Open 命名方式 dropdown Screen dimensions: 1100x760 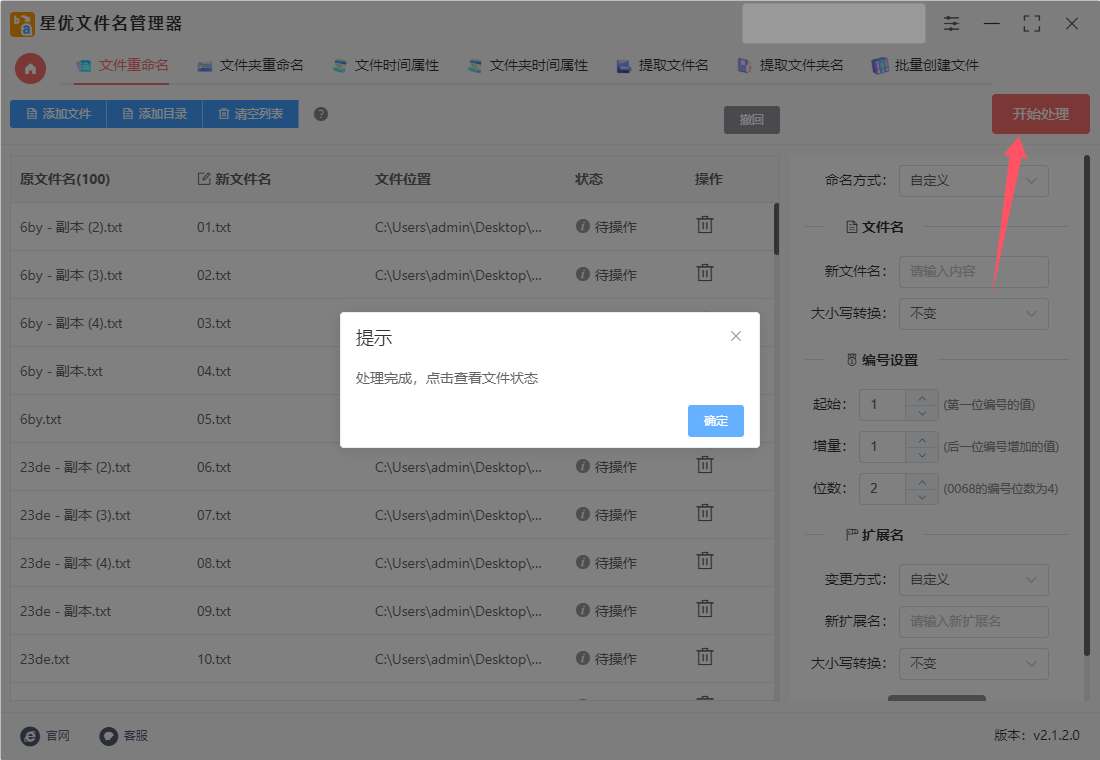(x=974, y=181)
